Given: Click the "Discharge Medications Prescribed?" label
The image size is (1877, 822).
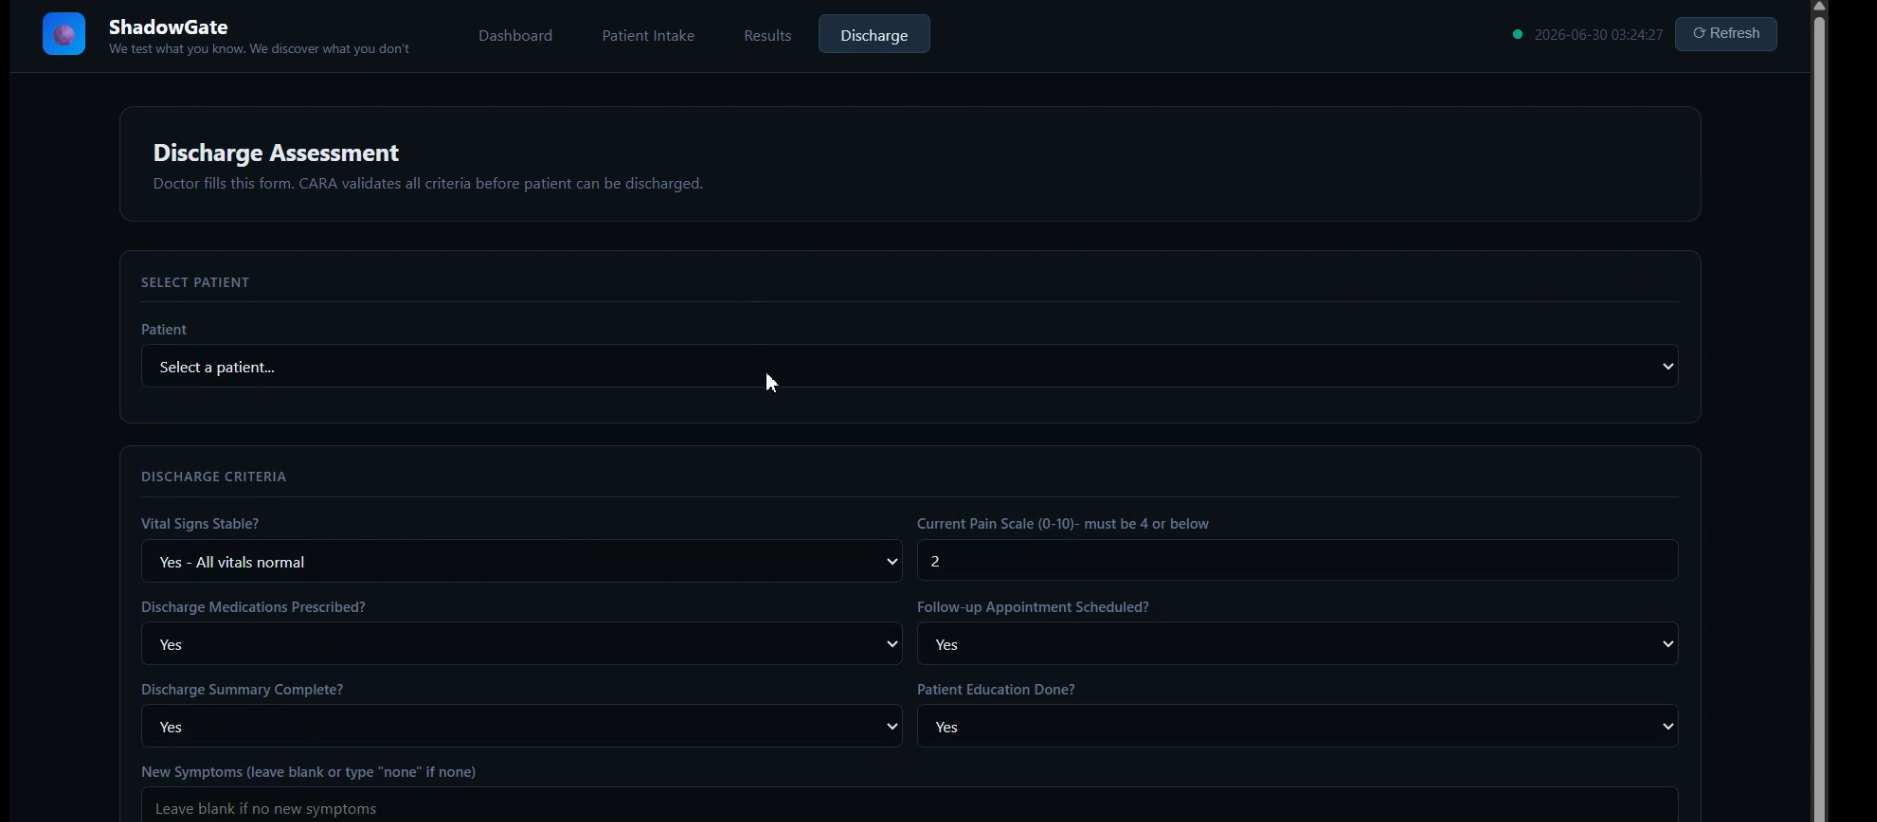Looking at the screenshot, I should 253,606.
